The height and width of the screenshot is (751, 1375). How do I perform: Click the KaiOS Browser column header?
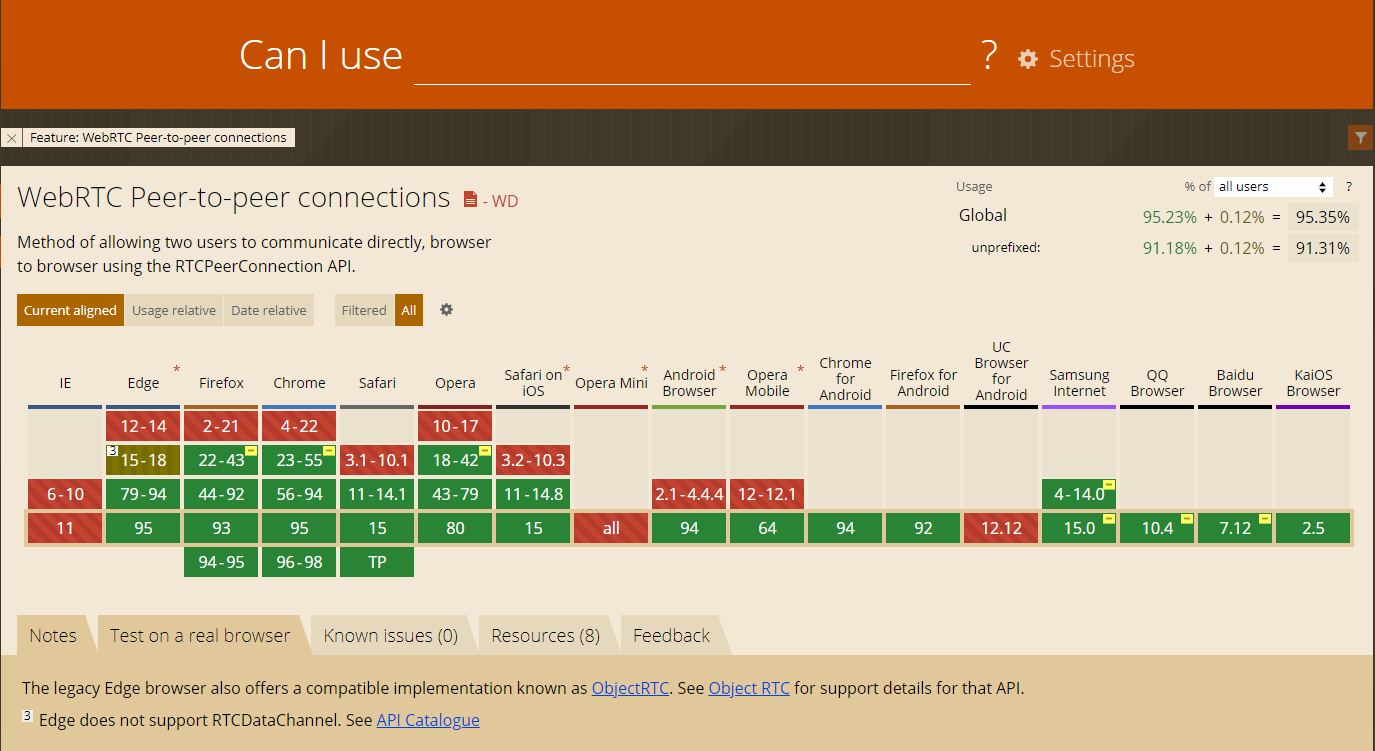click(x=1313, y=383)
